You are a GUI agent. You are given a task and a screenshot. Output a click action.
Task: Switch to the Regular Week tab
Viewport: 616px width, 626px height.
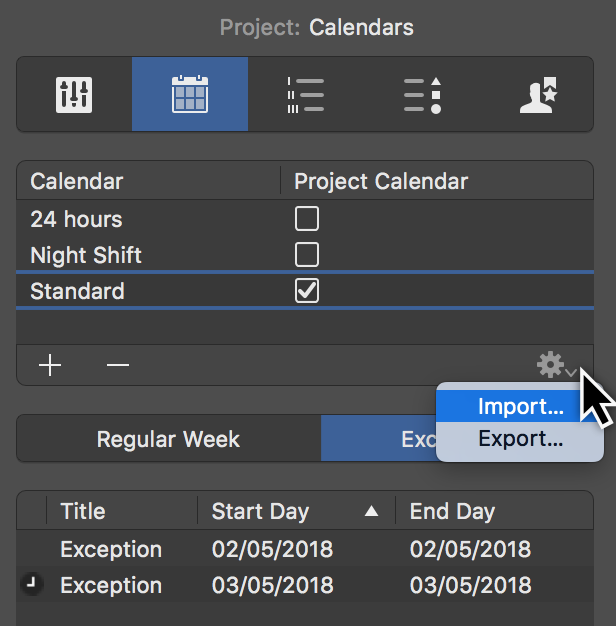click(168, 439)
